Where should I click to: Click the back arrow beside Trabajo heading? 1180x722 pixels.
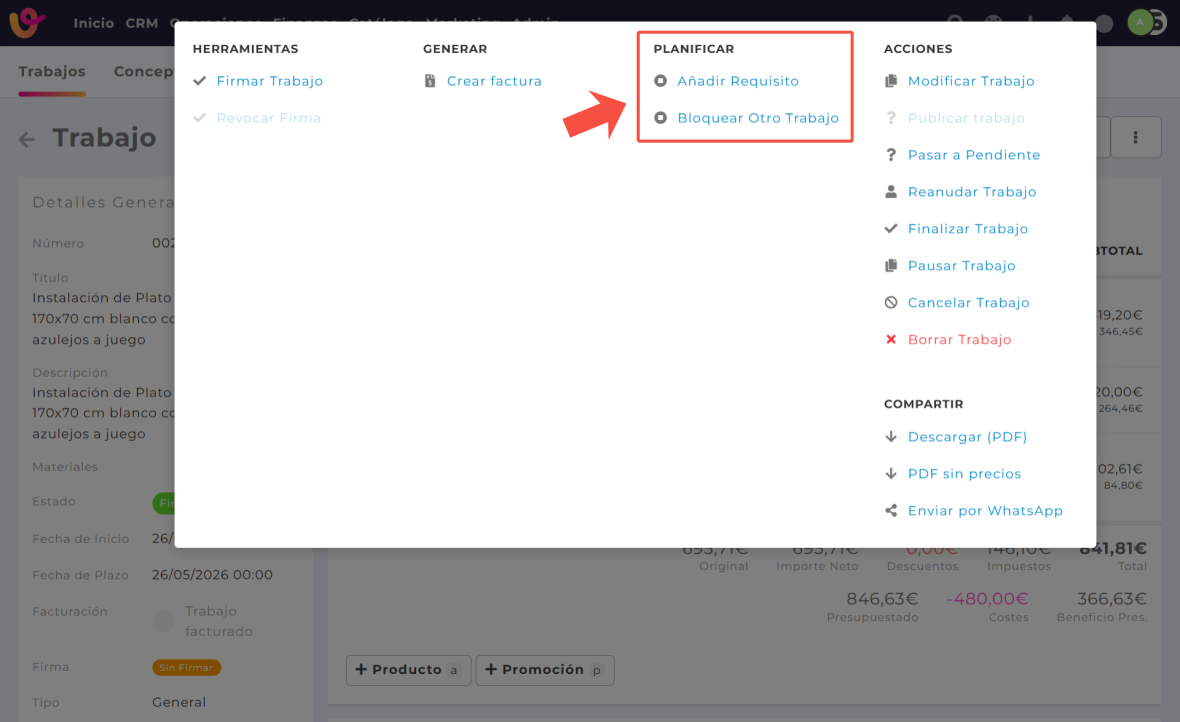tap(27, 139)
